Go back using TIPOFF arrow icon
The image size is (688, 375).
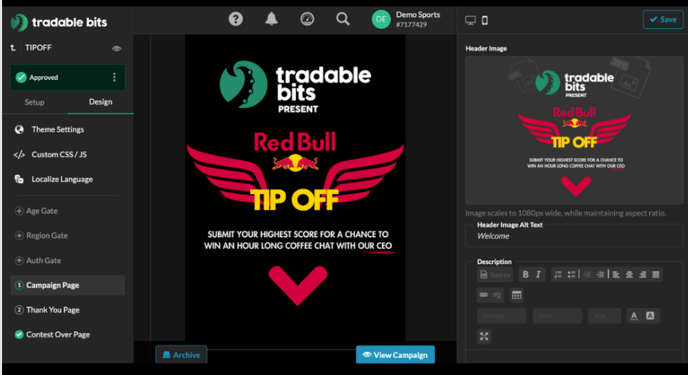pyautogui.click(x=13, y=48)
